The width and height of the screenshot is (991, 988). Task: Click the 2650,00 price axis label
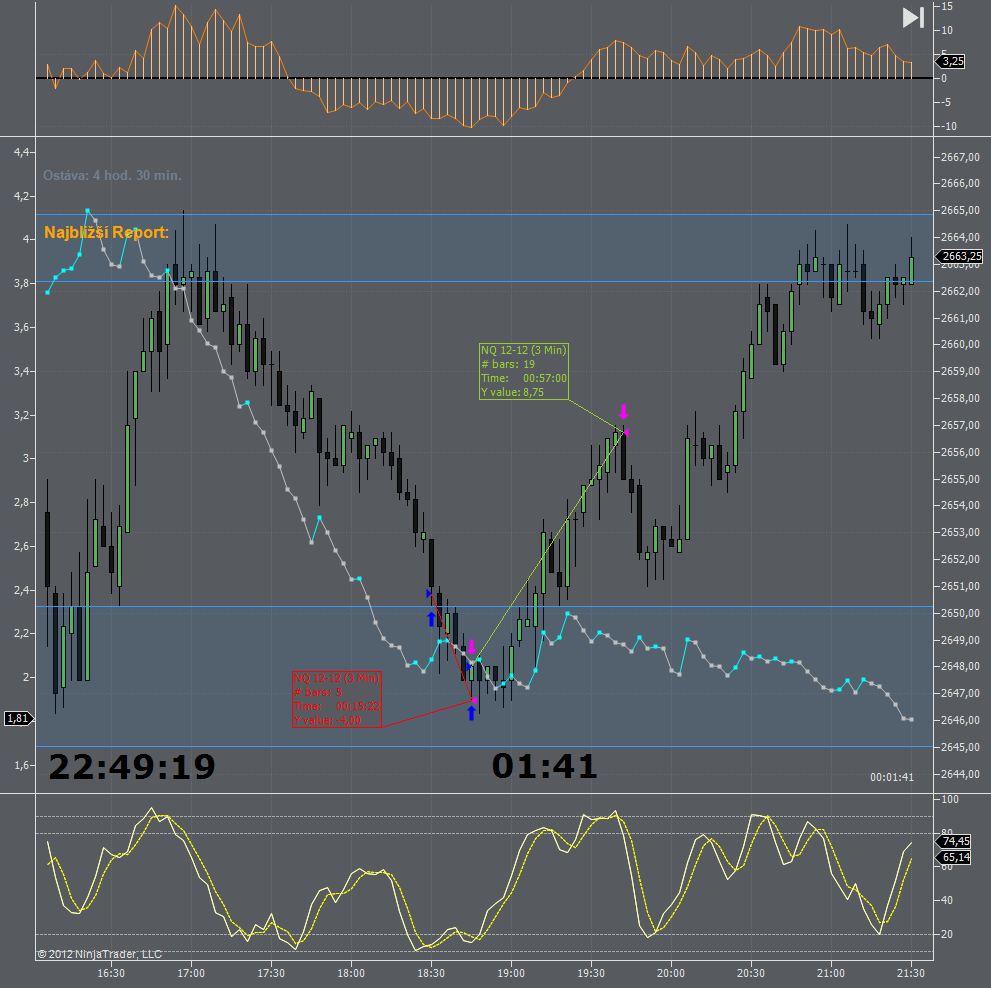[x=960, y=613]
